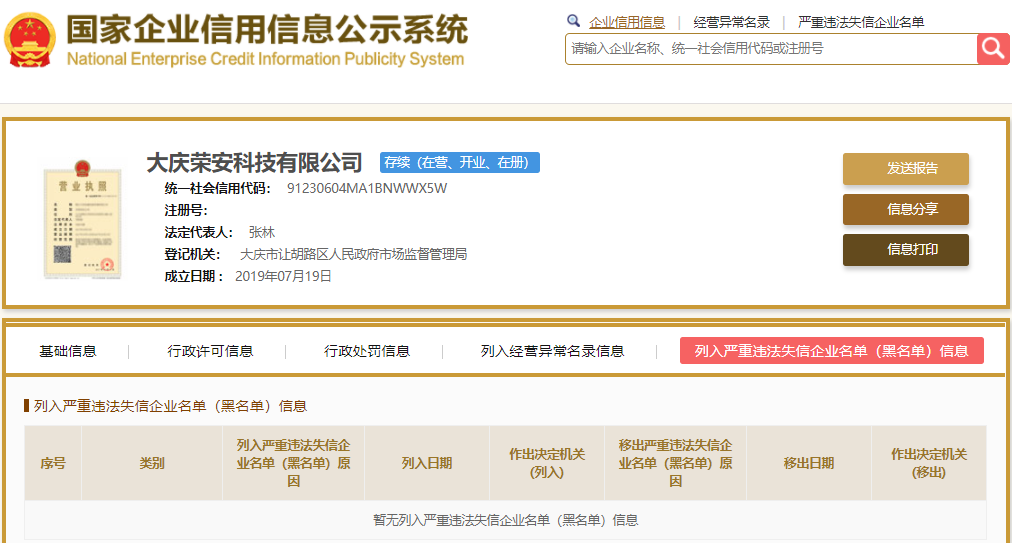Switch to the 行政许可信息 tab
The image size is (1012, 543).
(210, 351)
